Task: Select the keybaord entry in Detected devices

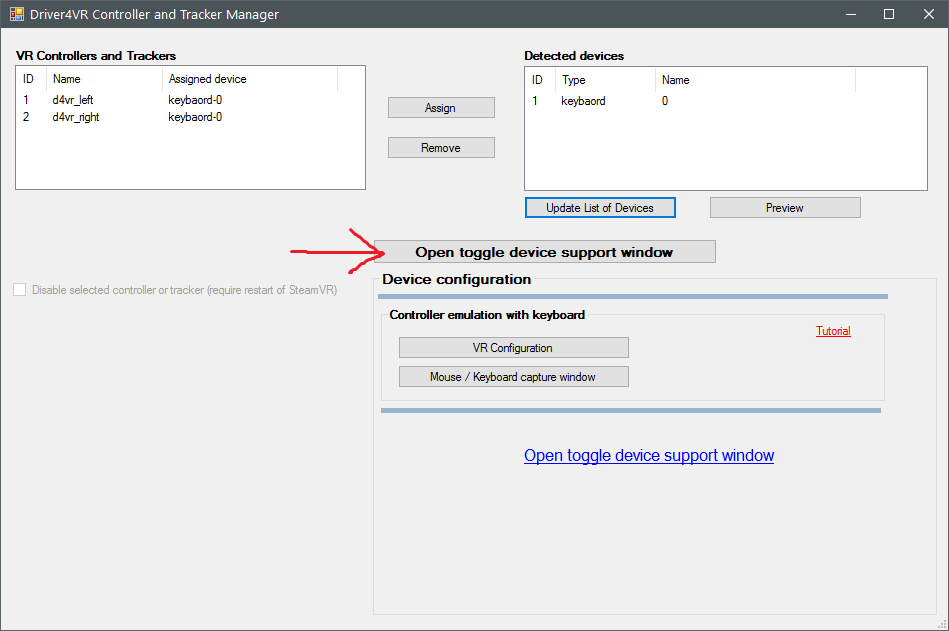Action: click(583, 101)
